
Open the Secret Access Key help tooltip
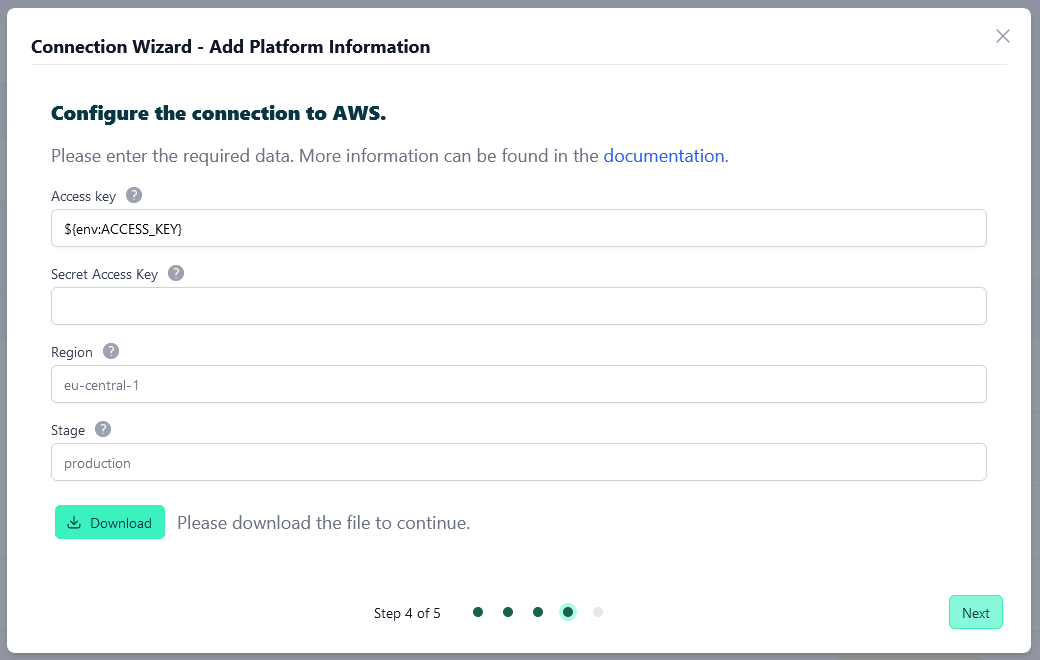click(x=176, y=272)
